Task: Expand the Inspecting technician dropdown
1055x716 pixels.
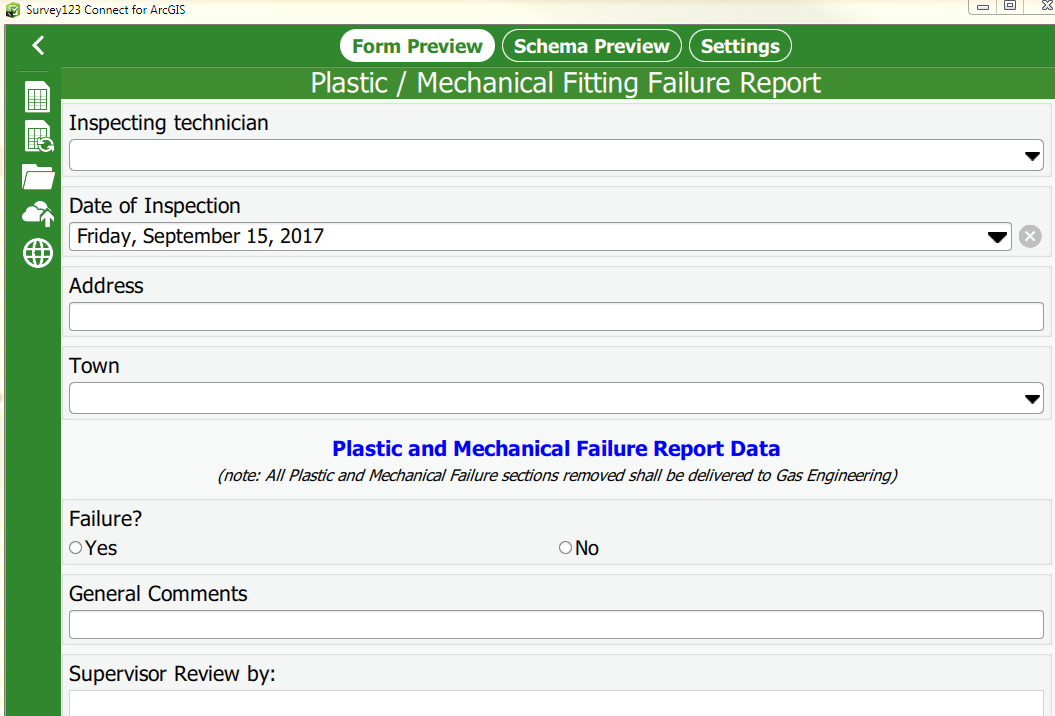Action: [1033, 156]
